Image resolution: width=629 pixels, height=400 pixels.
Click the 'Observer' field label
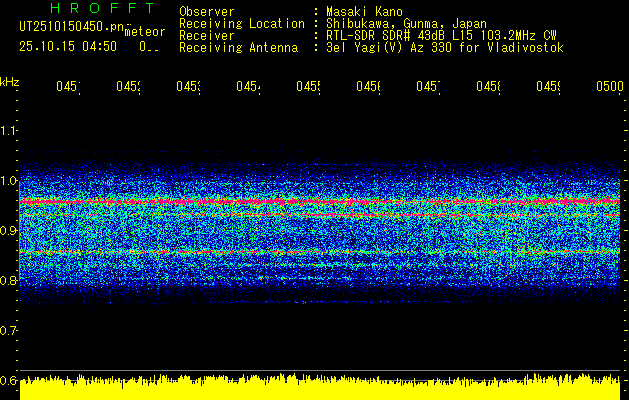pyautogui.click(x=207, y=12)
